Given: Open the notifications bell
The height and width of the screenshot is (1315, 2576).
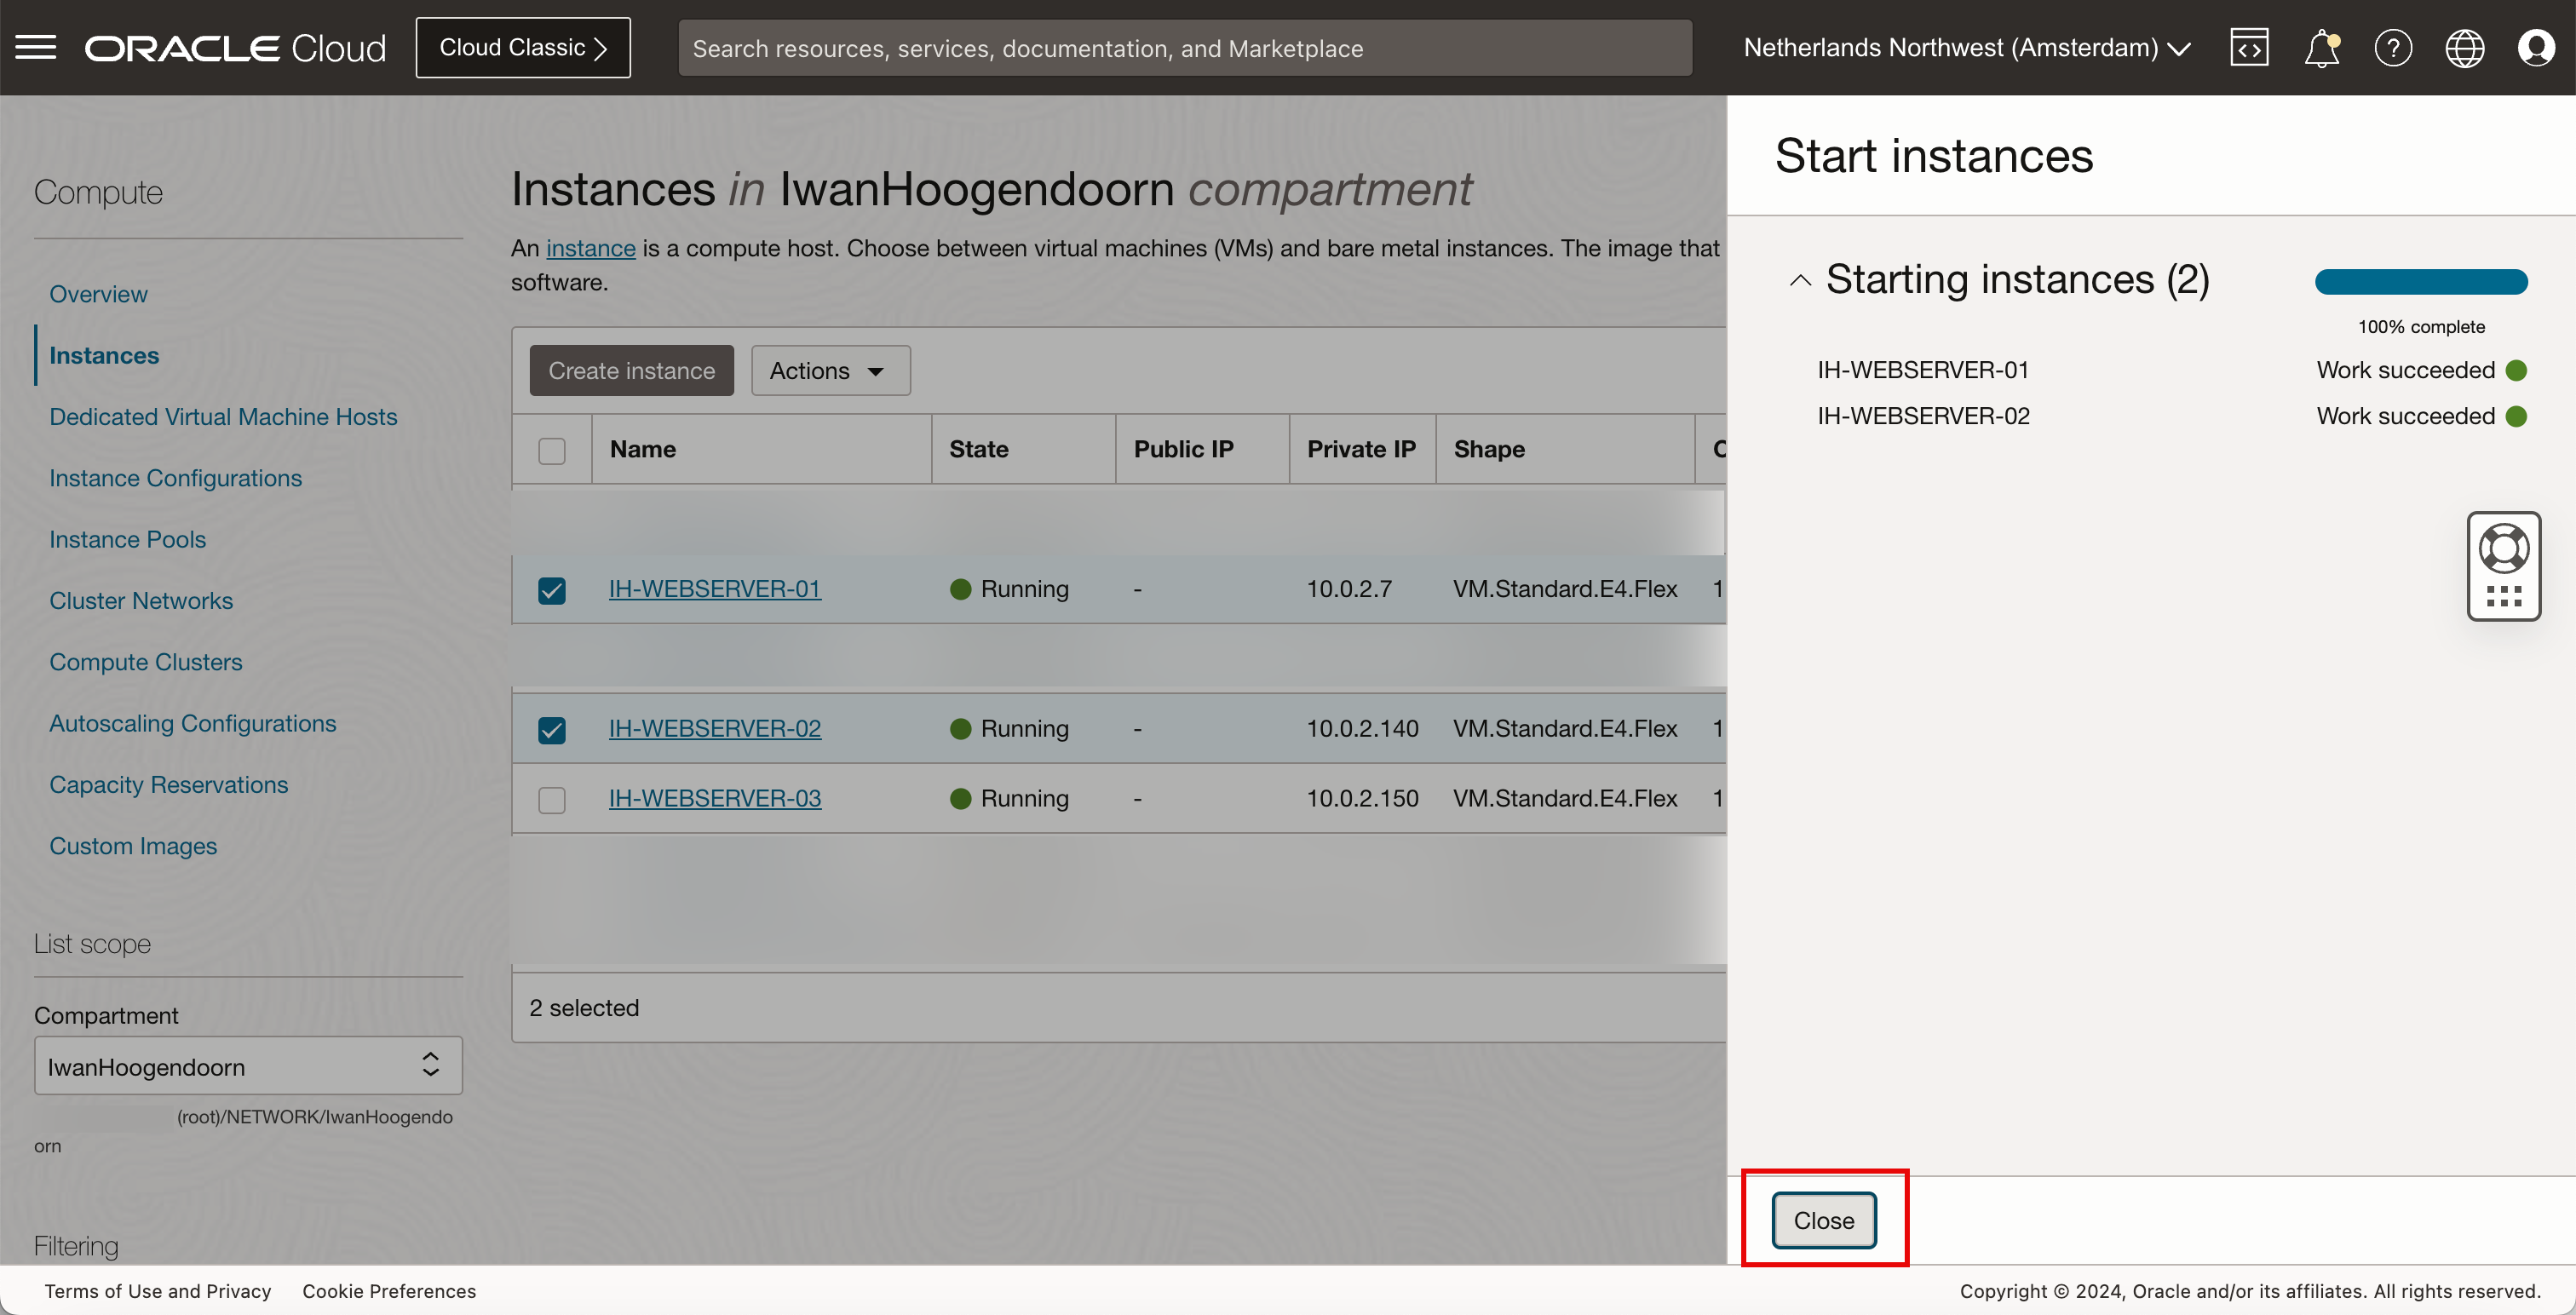Looking at the screenshot, I should tap(2321, 47).
